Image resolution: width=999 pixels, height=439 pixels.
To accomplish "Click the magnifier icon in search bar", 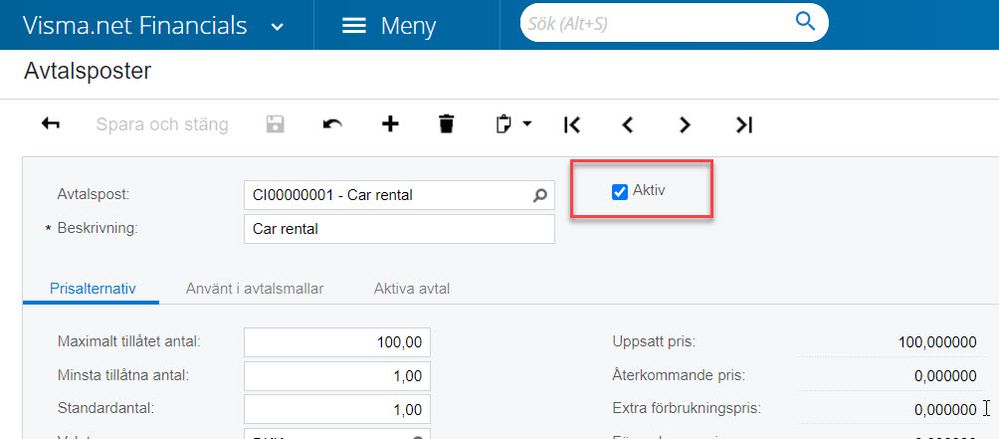I will tap(805, 22).
